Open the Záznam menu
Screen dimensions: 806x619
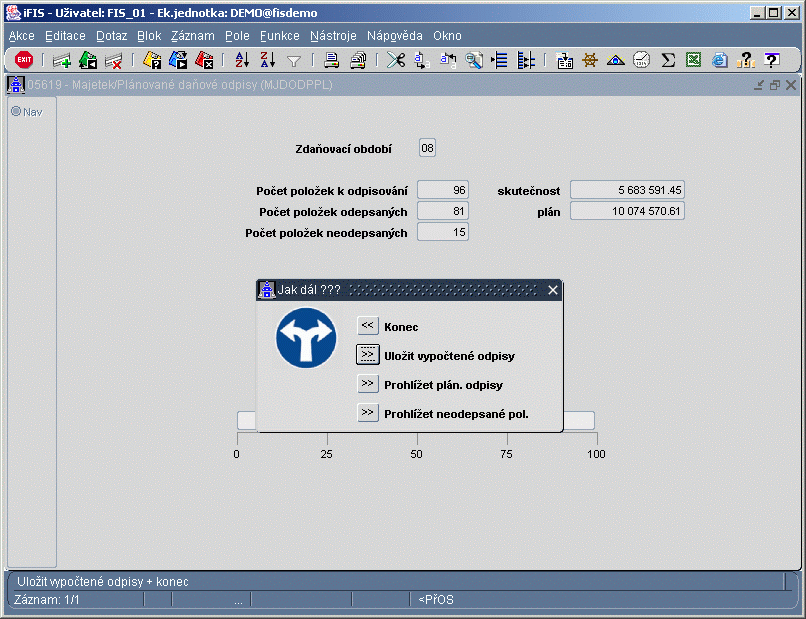point(193,36)
